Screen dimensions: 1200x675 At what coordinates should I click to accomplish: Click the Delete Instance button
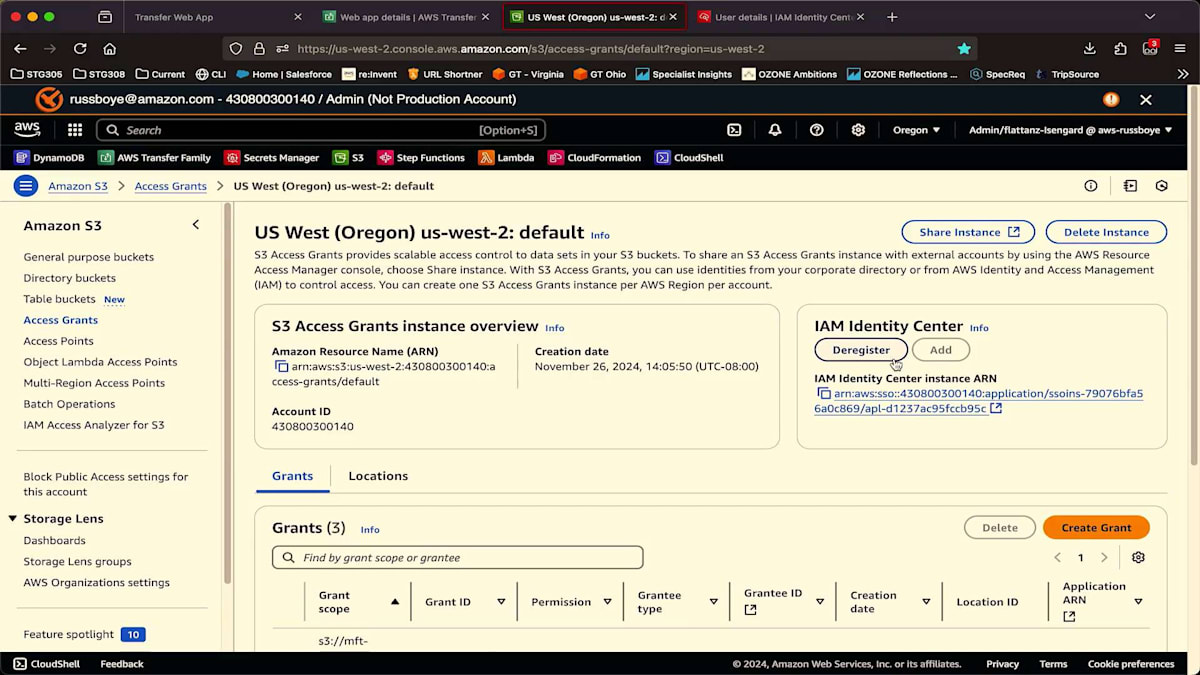[x=1106, y=232]
